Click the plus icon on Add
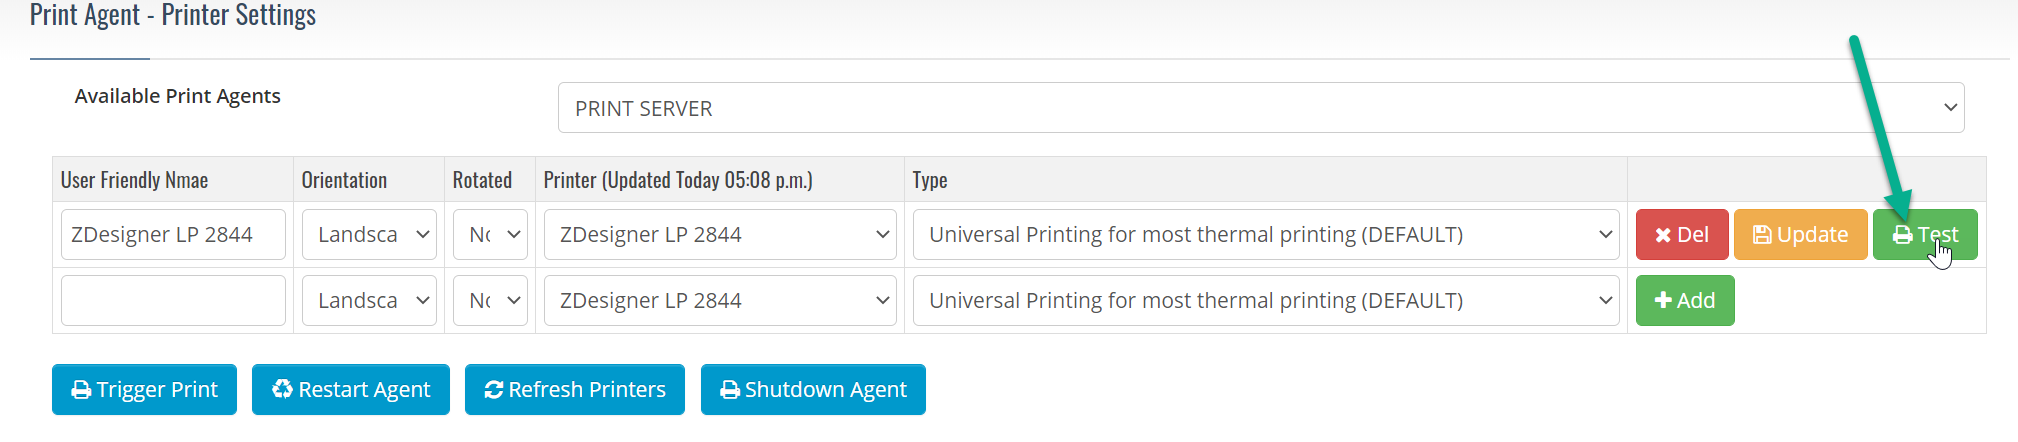The height and width of the screenshot is (442, 2018). [1664, 300]
